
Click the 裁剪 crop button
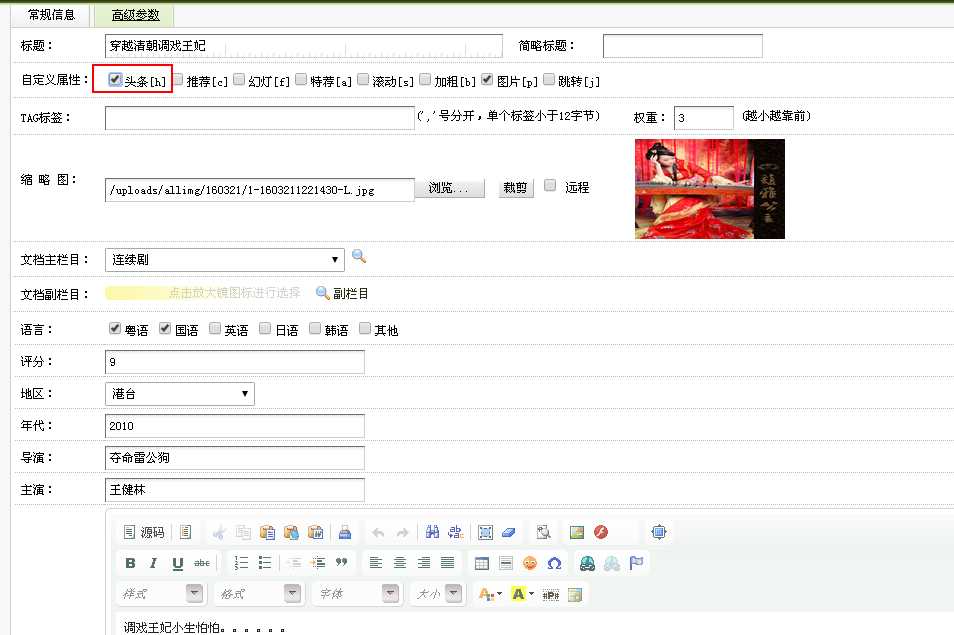pyautogui.click(x=516, y=188)
